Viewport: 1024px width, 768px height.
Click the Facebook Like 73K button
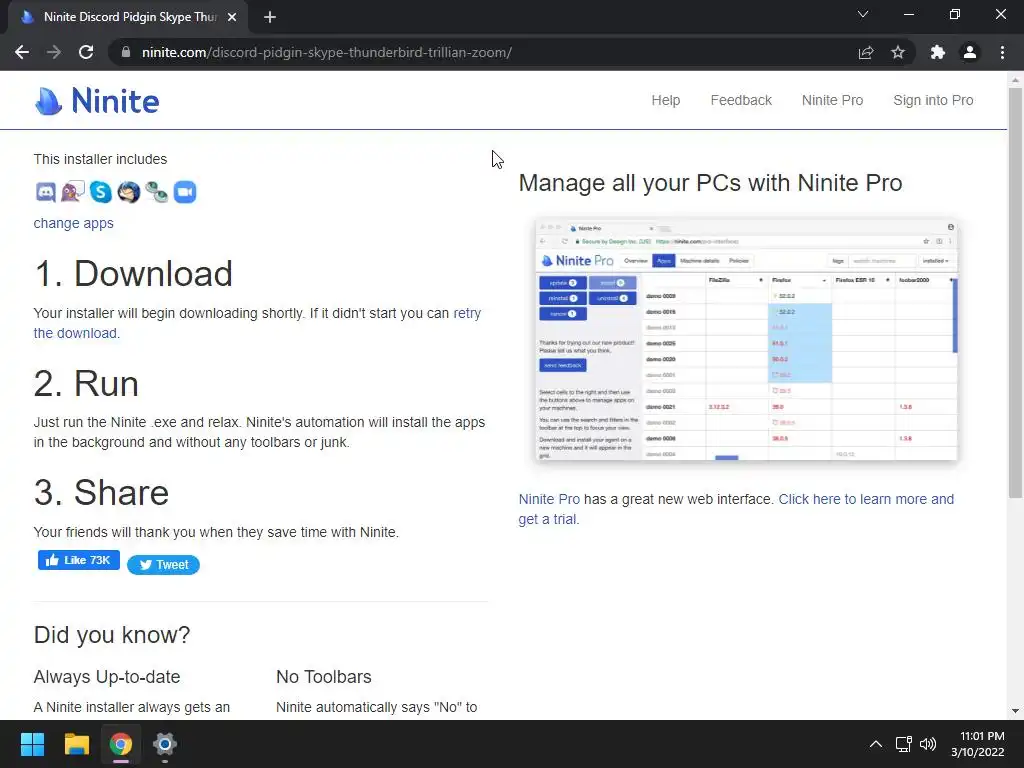78,560
